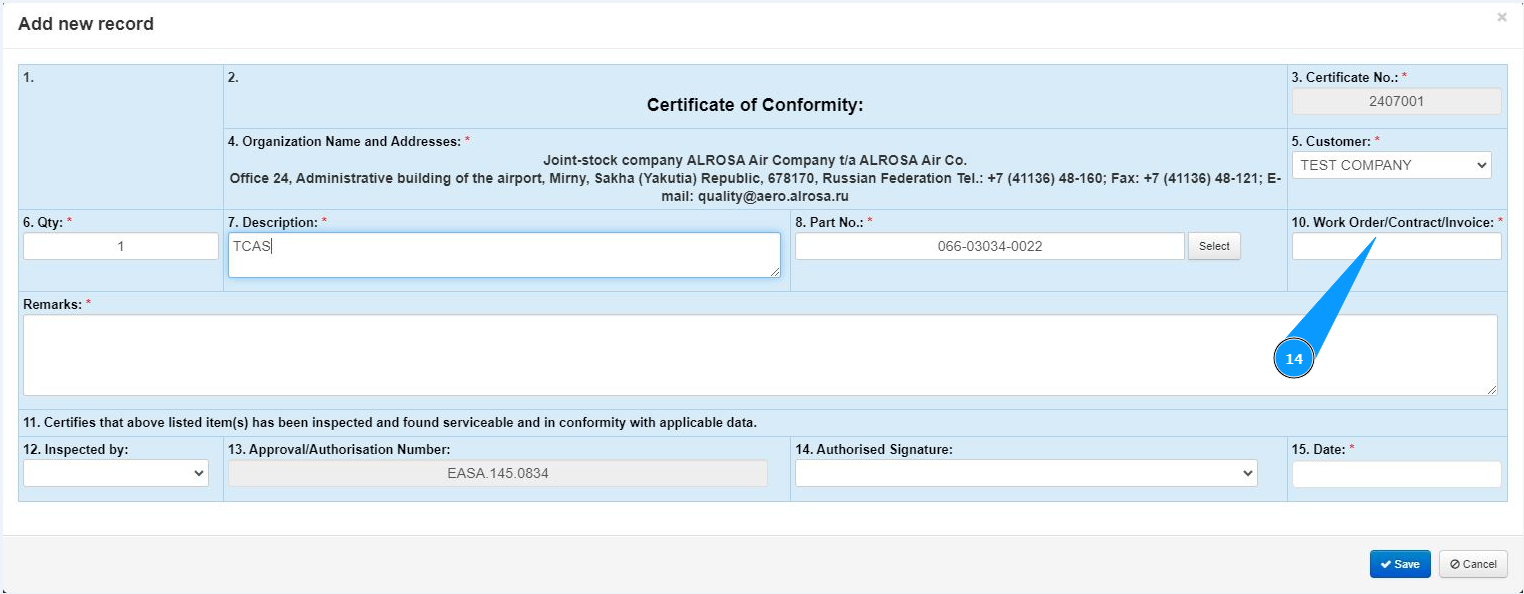Grab the Description textarea resize handle

pos(774,271)
